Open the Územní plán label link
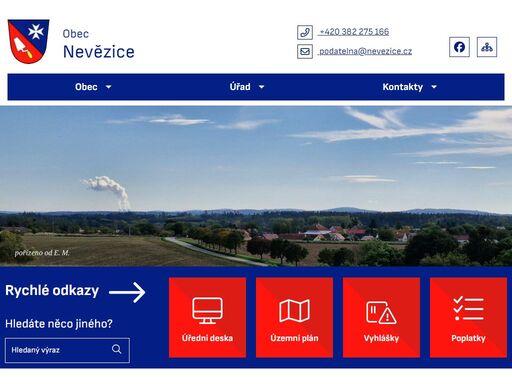This screenshot has width=512, height=384. (294, 338)
